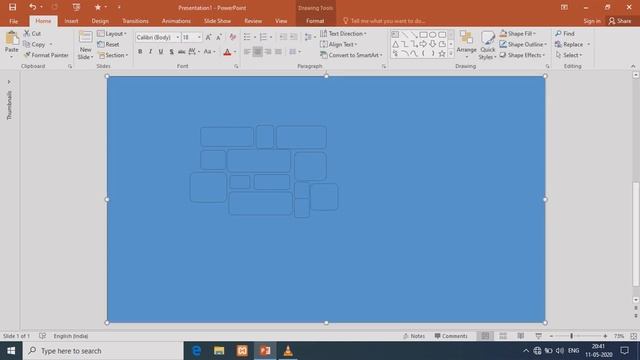
Task: Open Shape Outline options
Action: point(523,44)
